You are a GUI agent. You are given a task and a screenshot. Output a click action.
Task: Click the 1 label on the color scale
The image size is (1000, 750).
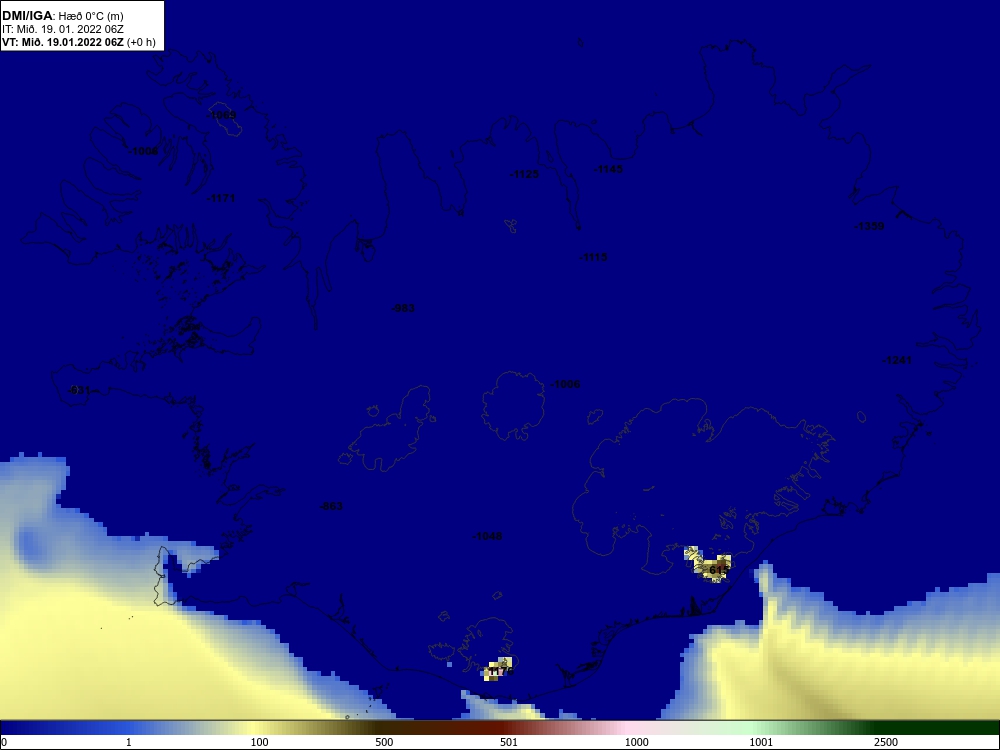pyautogui.click(x=128, y=742)
